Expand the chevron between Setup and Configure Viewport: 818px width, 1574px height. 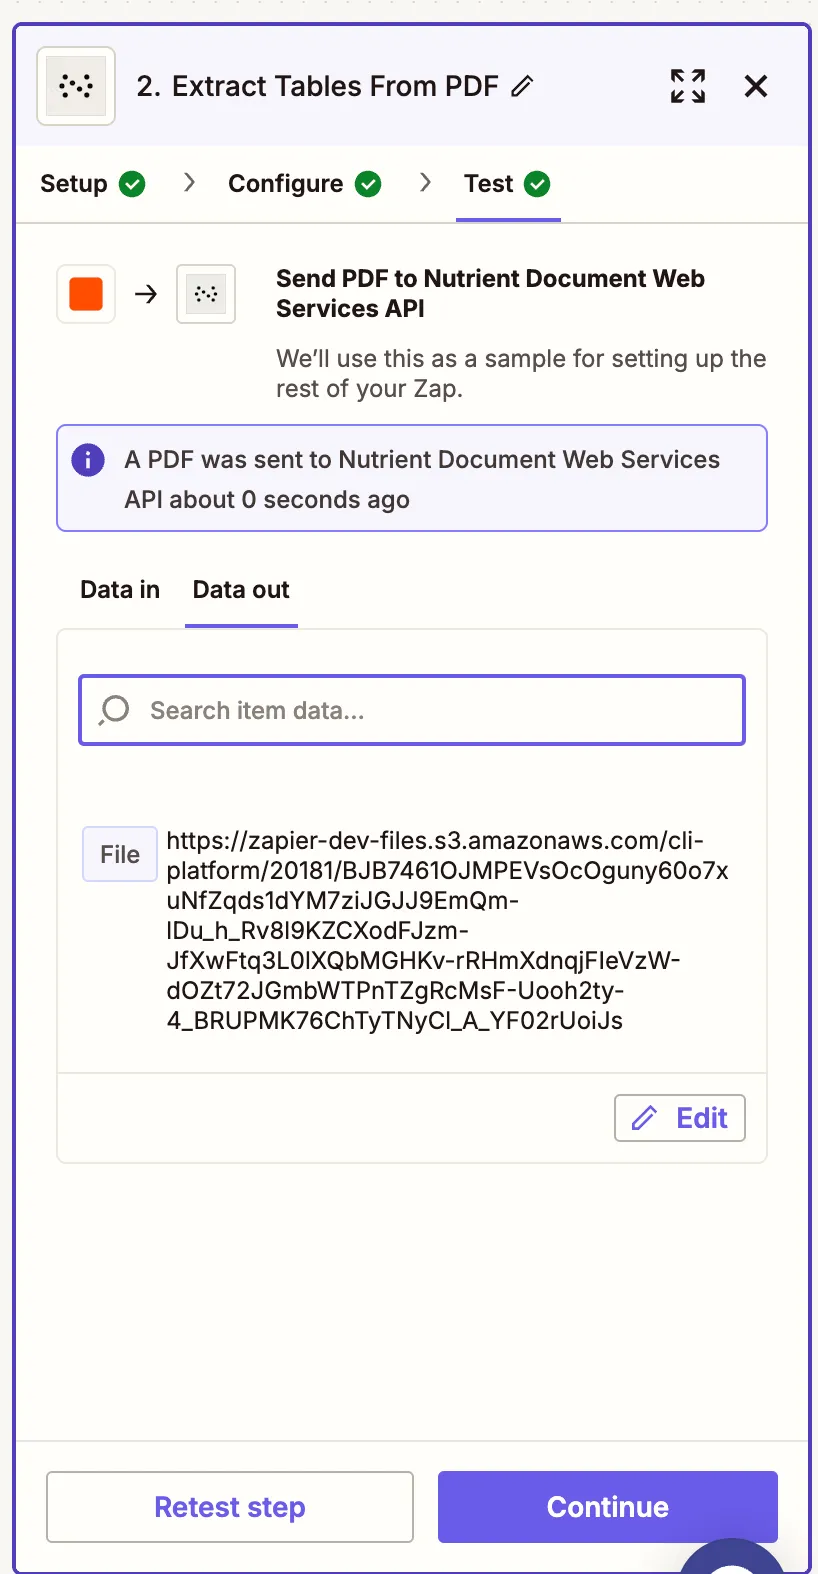coord(188,184)
